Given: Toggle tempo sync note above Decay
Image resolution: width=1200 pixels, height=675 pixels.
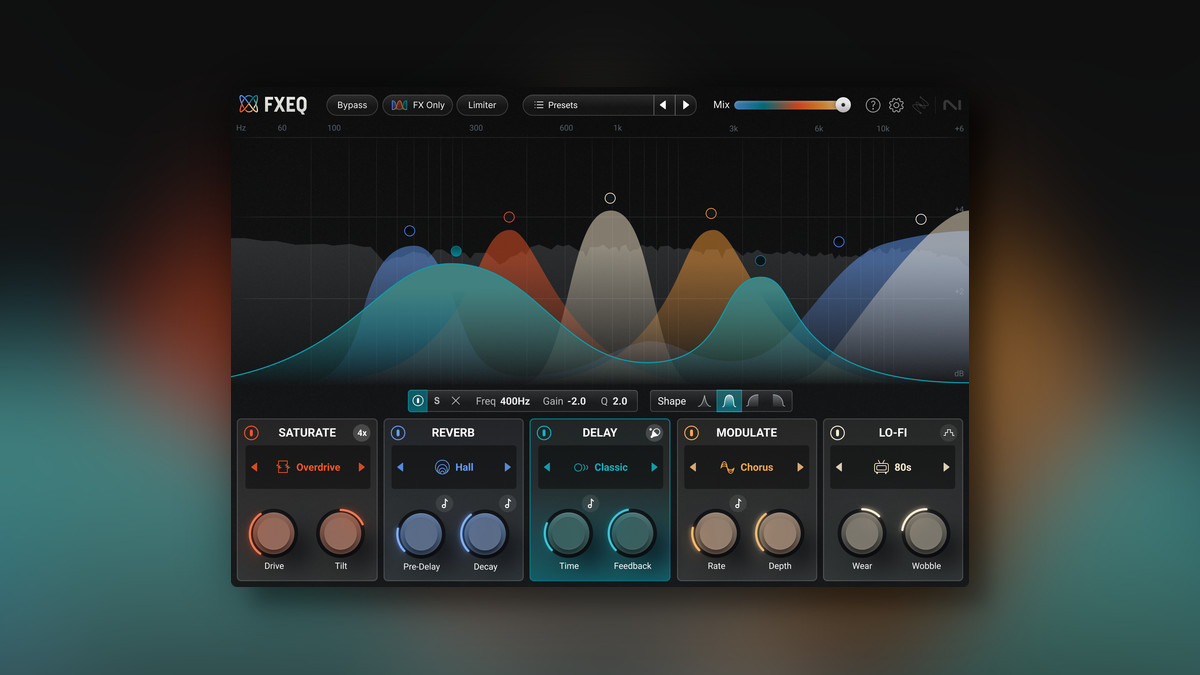Looking at the screenshot, I should (x=508, y=503).
